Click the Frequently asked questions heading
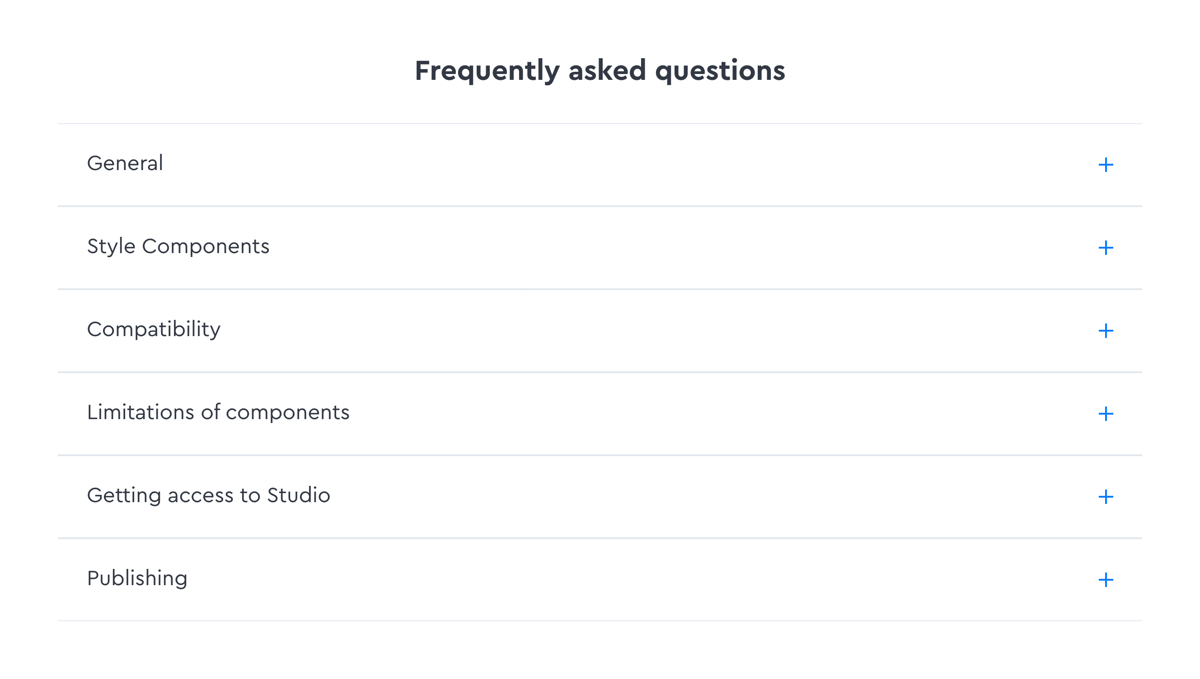Image resolution: width=1200 pixels, height=679 pixels. pyautogui.click(x=600, y=70)
